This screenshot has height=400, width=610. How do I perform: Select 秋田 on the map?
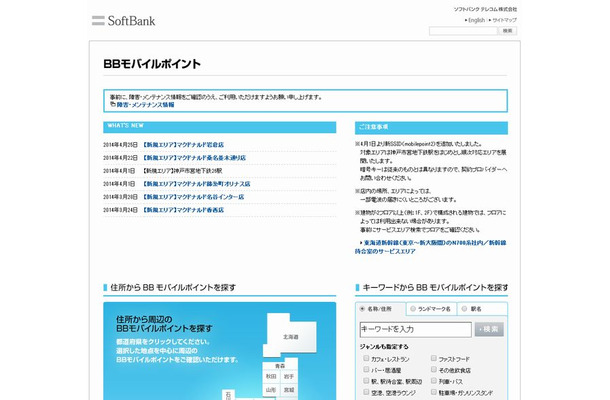point(271,377)
